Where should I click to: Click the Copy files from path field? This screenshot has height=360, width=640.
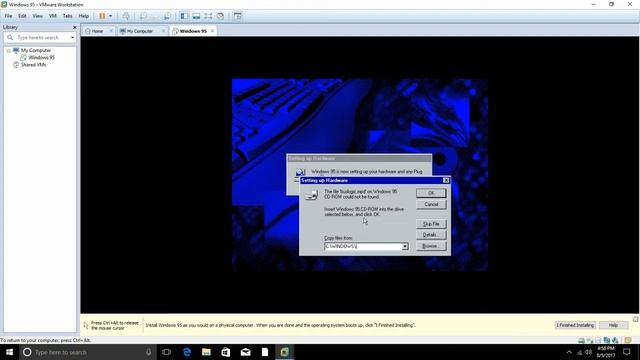point(363,247)
